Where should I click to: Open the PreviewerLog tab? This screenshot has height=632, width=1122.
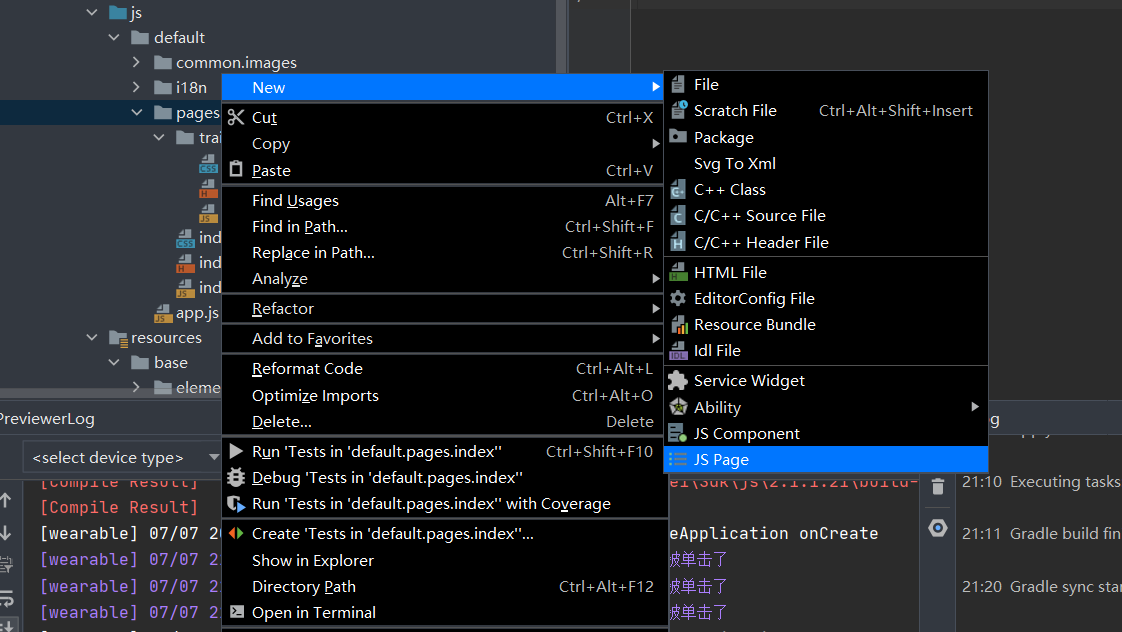click(47, 418)
